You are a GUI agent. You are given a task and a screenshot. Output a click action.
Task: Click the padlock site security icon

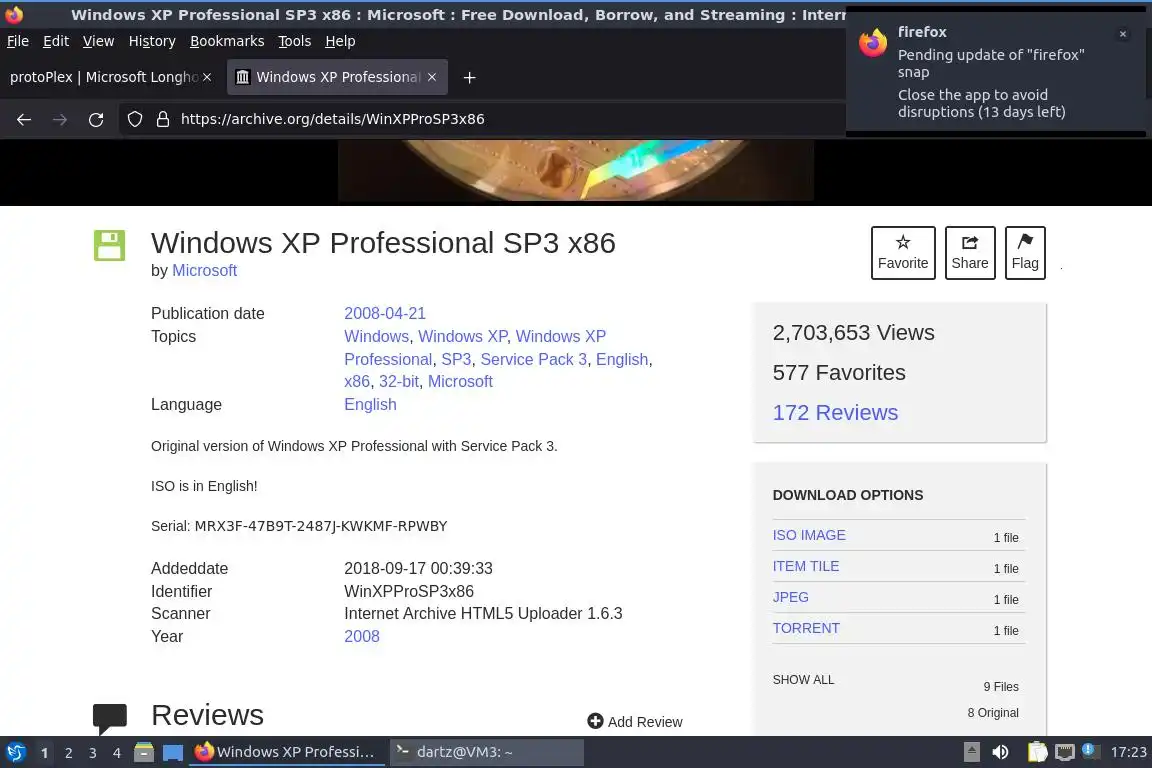click(163, 119)
